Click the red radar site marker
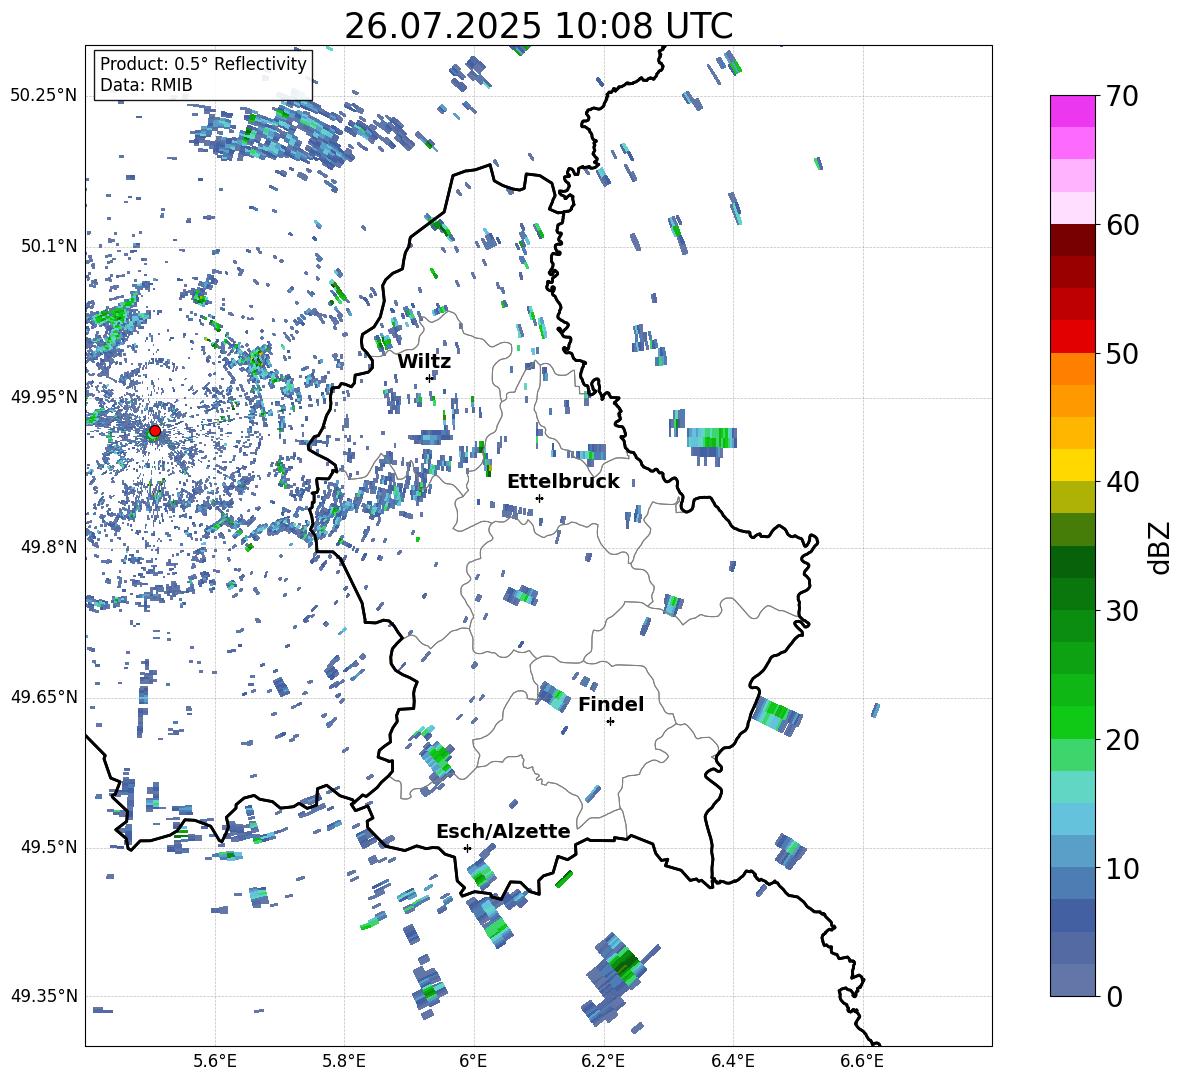The width and height of the screenshot is (1184, 1081). click(x=155, y=430)
